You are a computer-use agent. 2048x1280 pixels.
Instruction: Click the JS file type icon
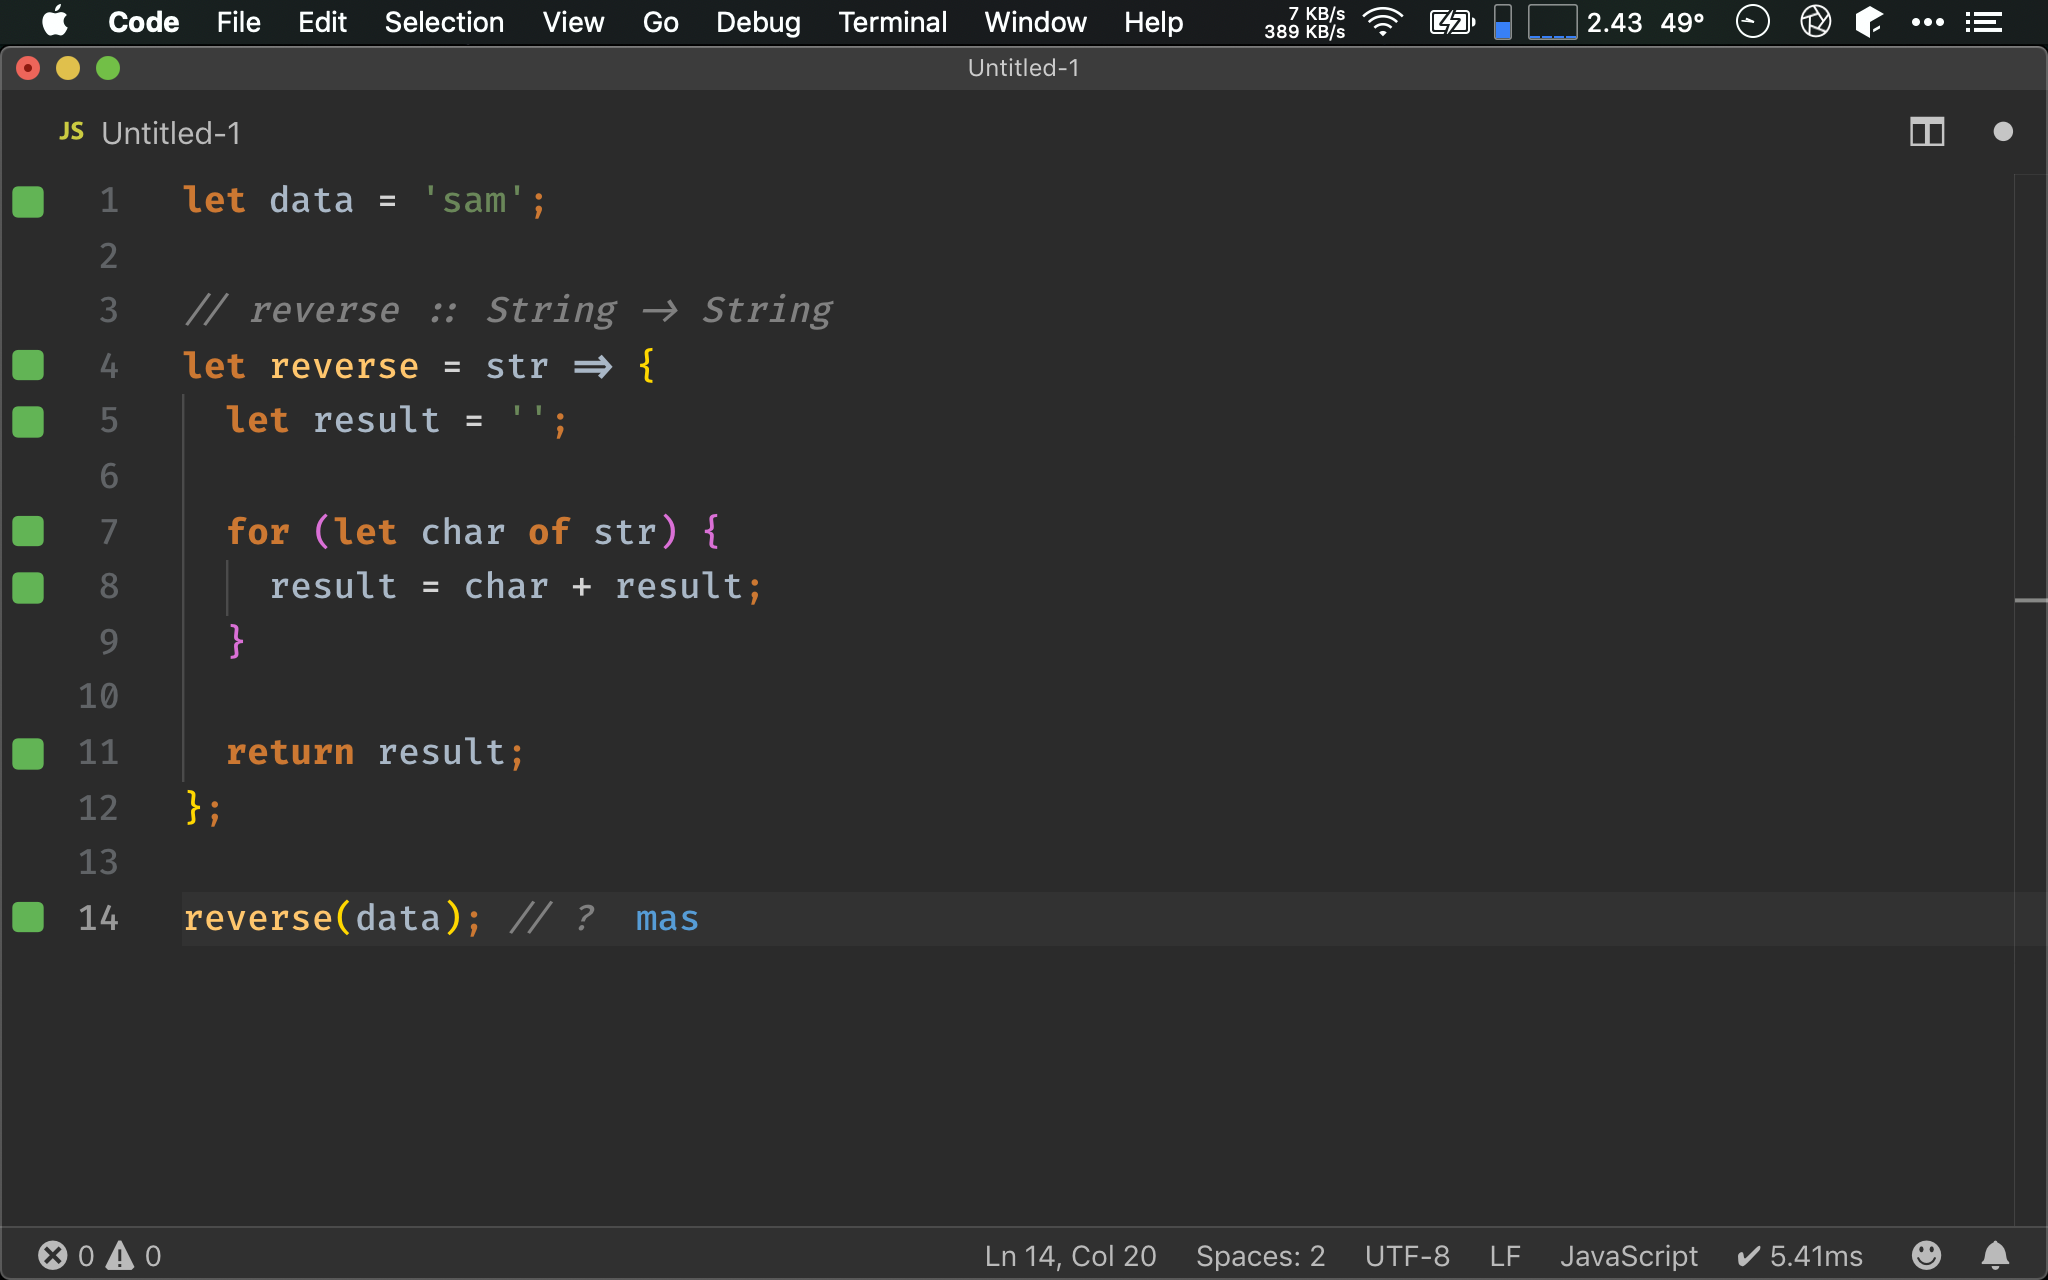click(71, 132)
